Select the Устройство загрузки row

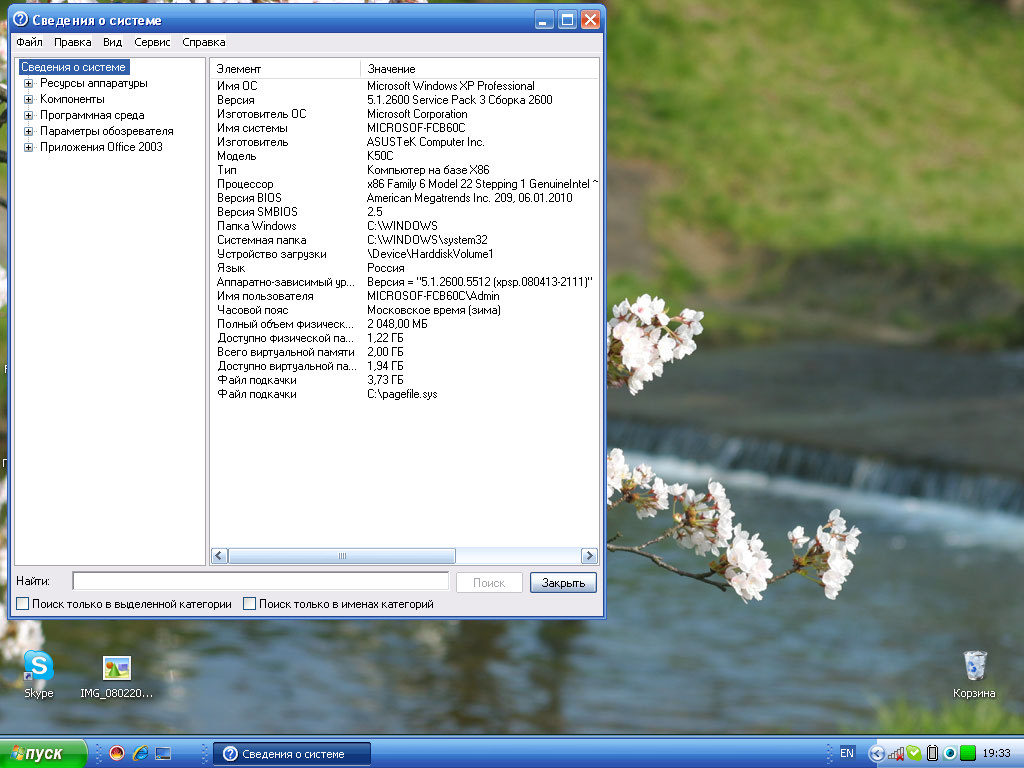[x=404, y=254]
